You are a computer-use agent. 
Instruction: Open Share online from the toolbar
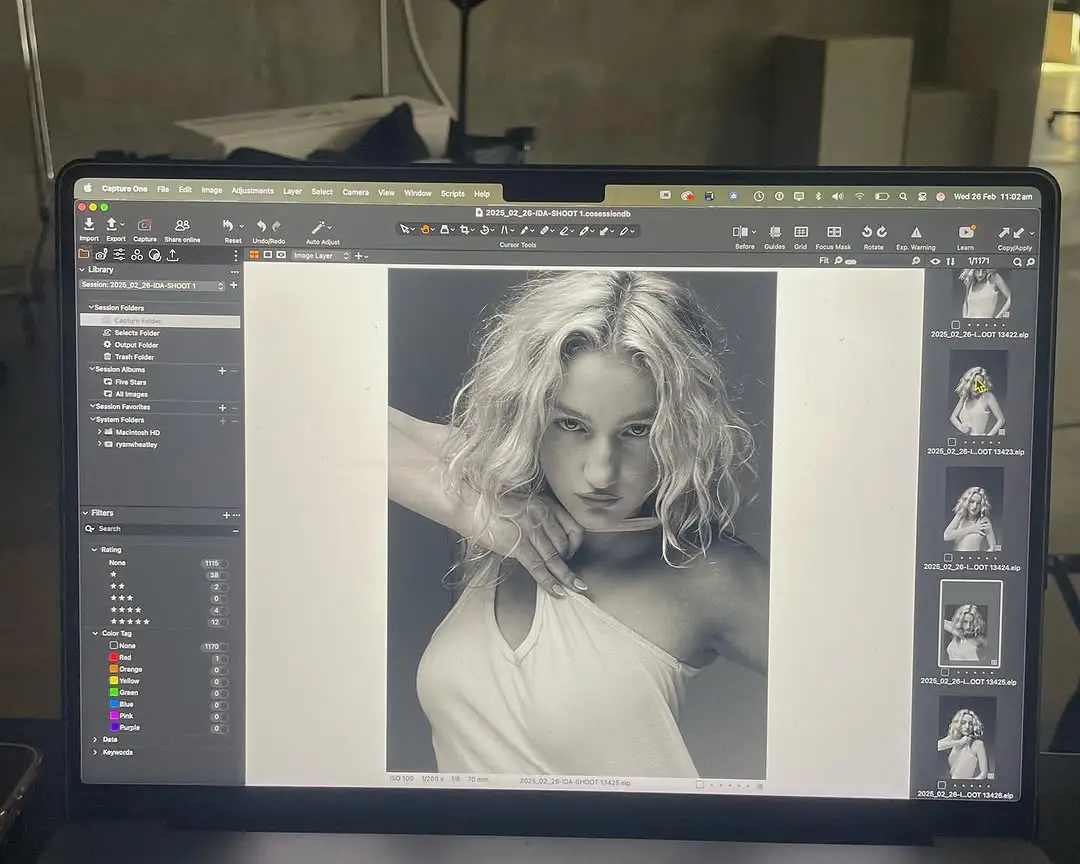point(182,225)
